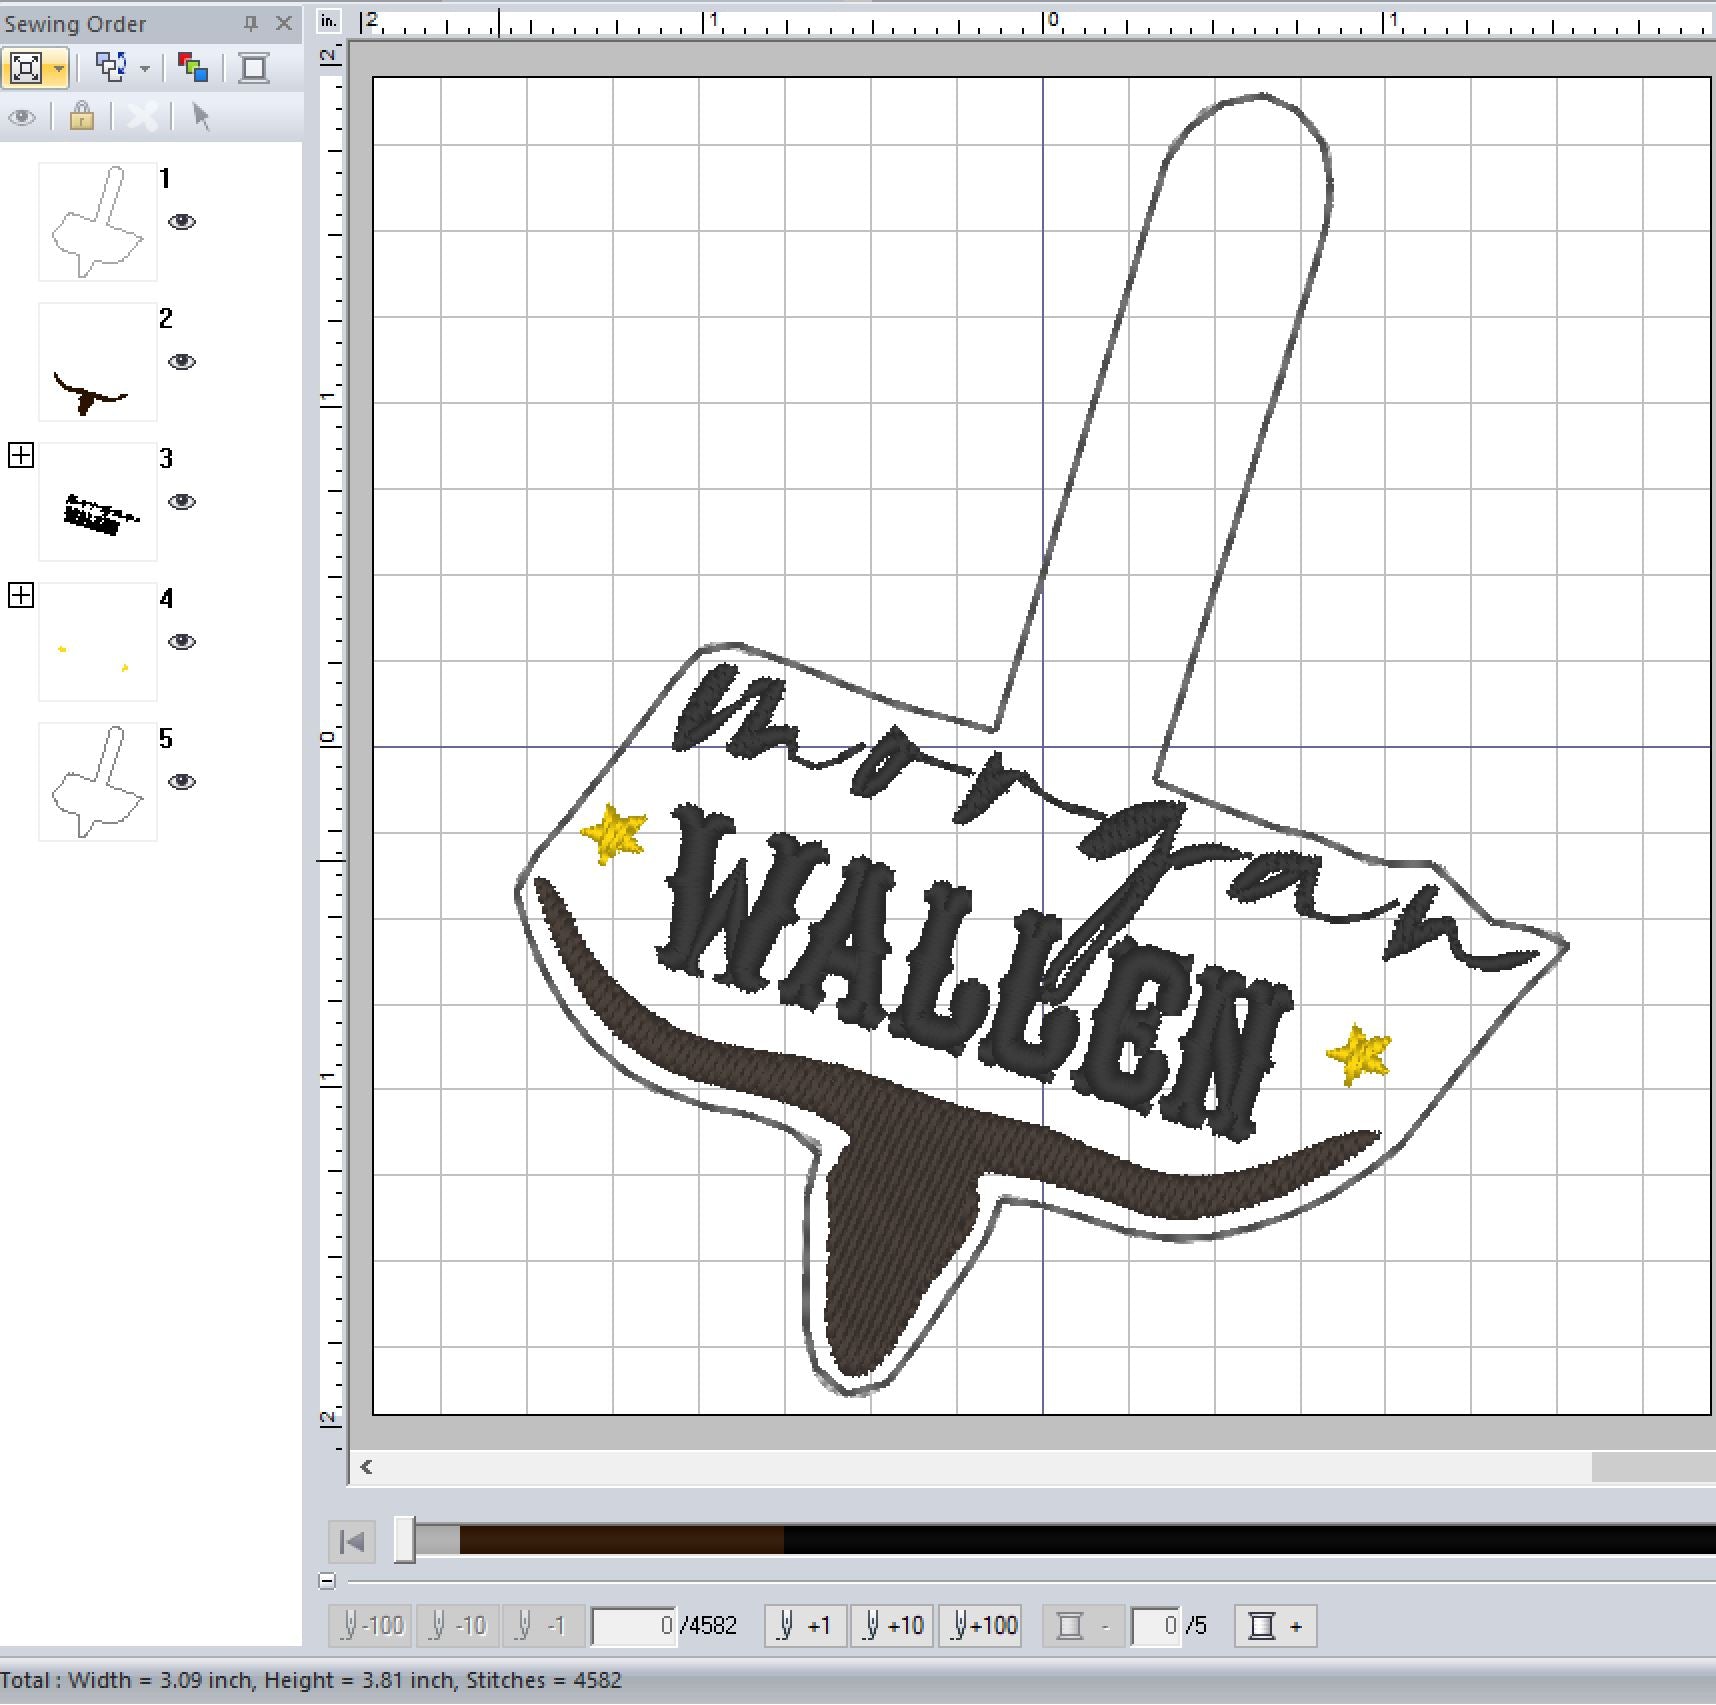Advance simulation by +100 stitches

(985, 1626)
